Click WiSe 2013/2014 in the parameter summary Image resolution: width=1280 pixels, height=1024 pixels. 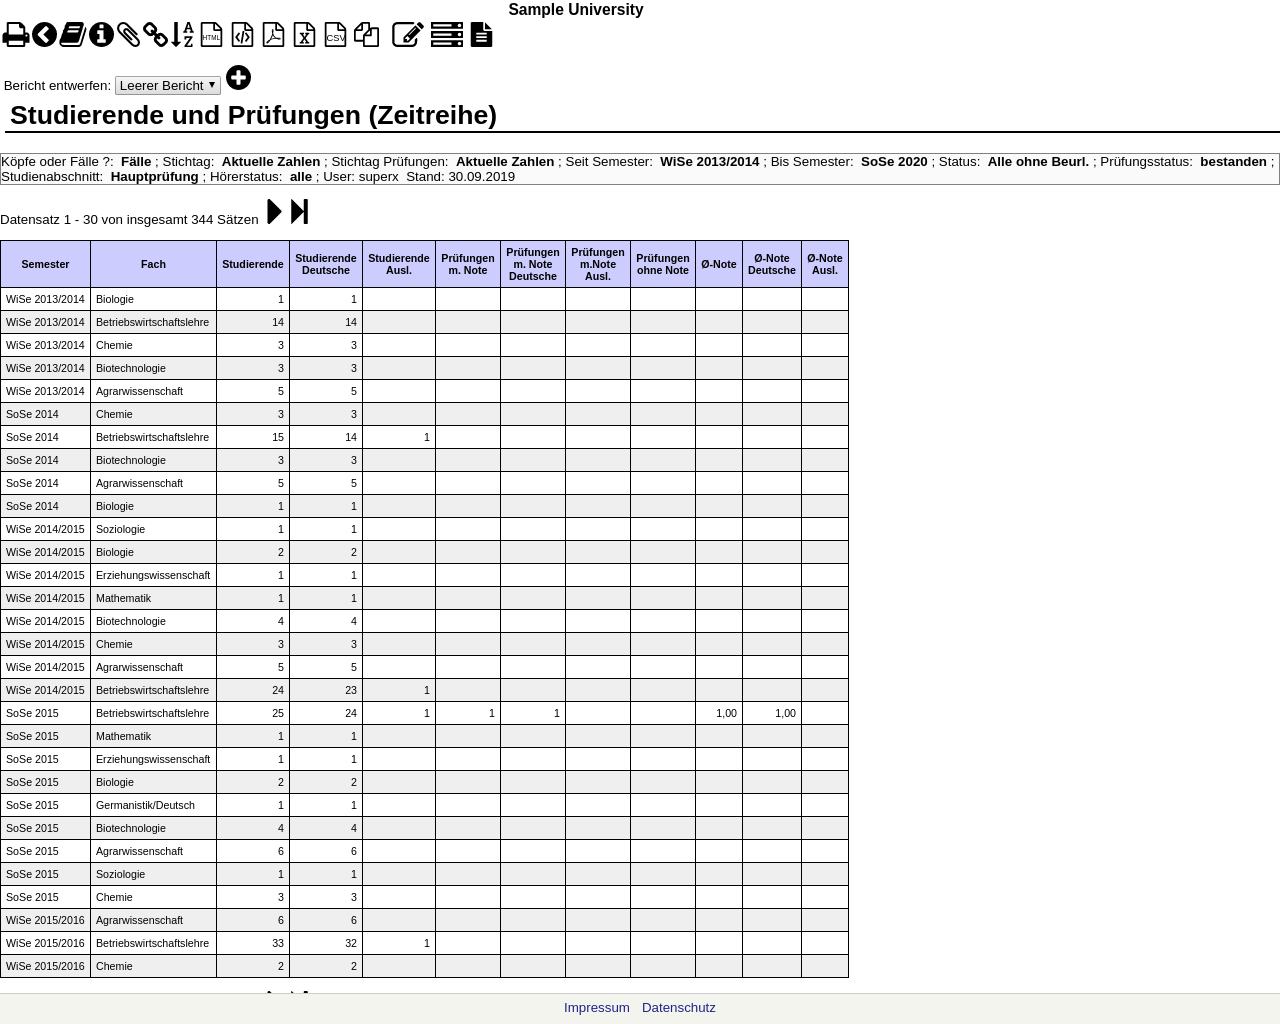(x=709, y=162)
